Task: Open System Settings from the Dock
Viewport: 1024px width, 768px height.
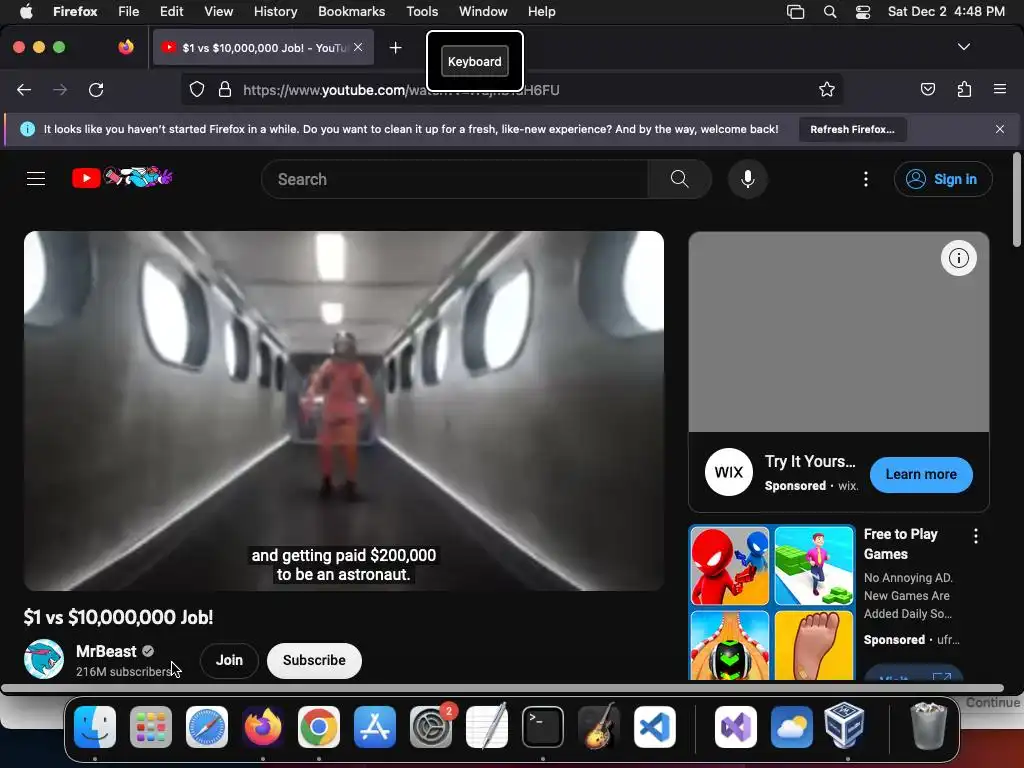Action: click(x=431, y=726)
